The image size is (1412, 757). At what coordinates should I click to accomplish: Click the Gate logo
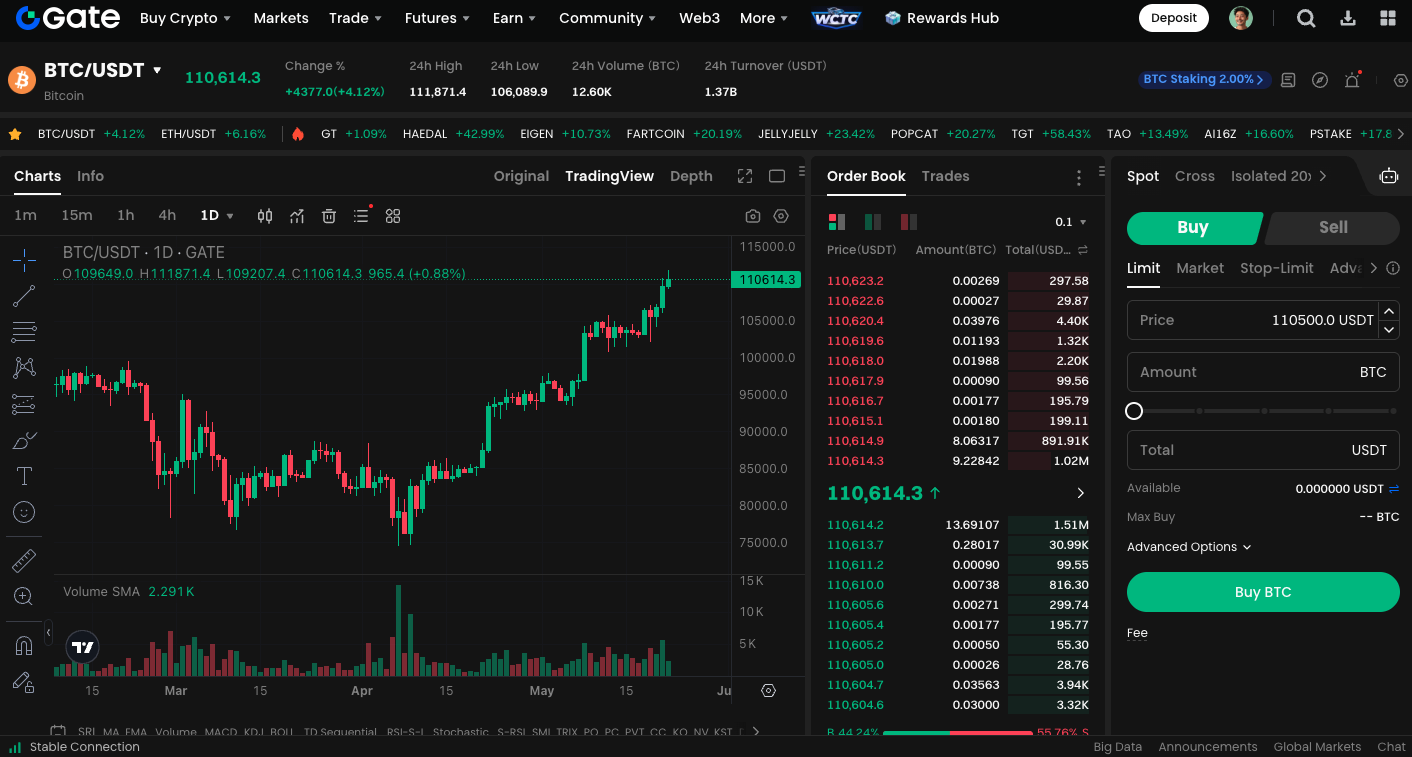[68, 18]
